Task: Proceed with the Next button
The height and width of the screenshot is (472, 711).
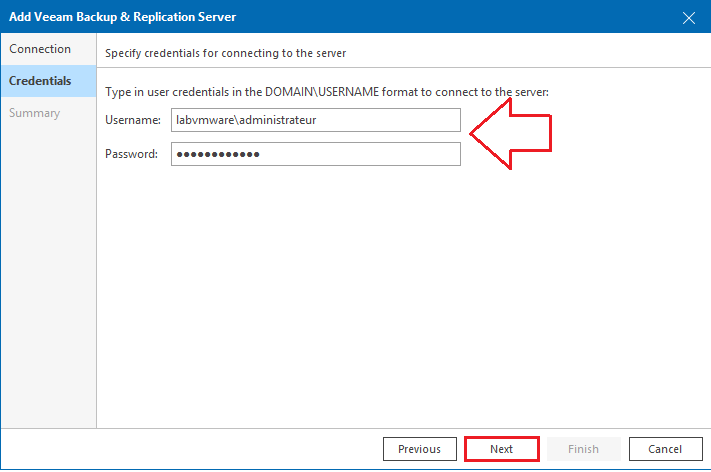Action: (502, 449)
